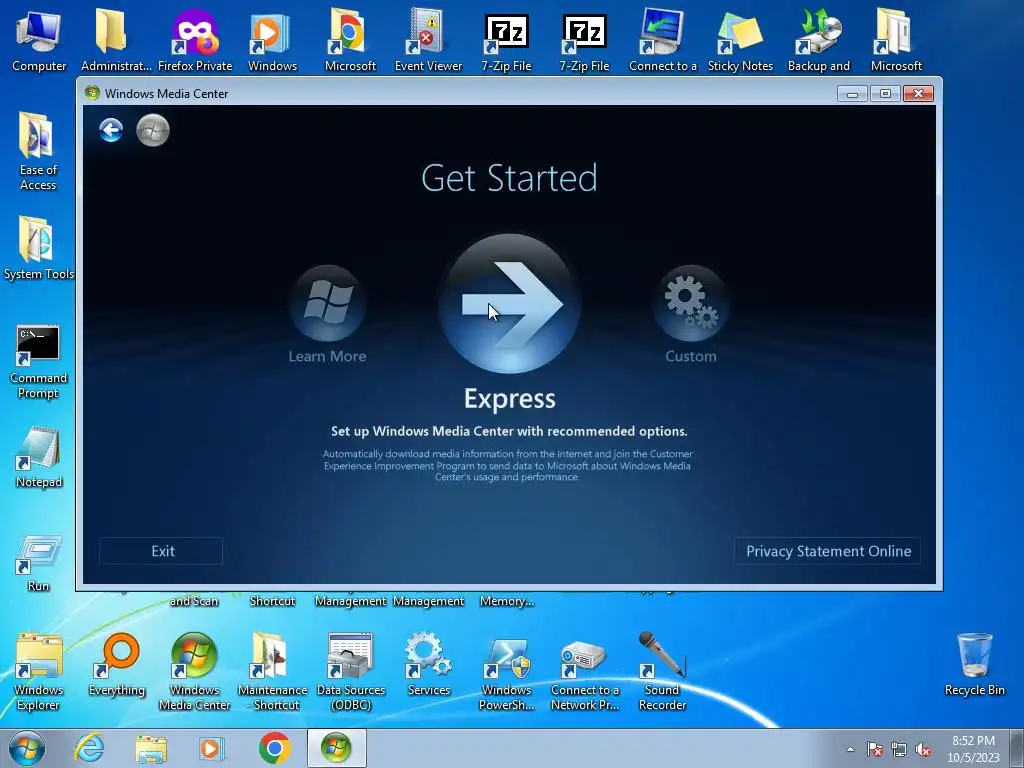Viewport: 1024px width, 768px height.
Task: Open the Services desktop shortcut
Action: 428,664
